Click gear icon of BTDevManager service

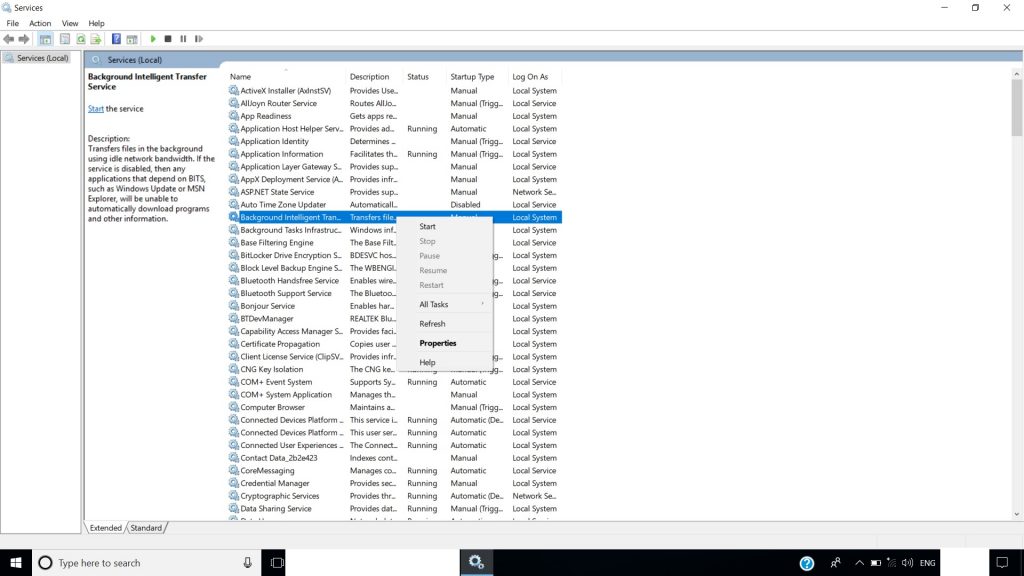tap(234, 319)
